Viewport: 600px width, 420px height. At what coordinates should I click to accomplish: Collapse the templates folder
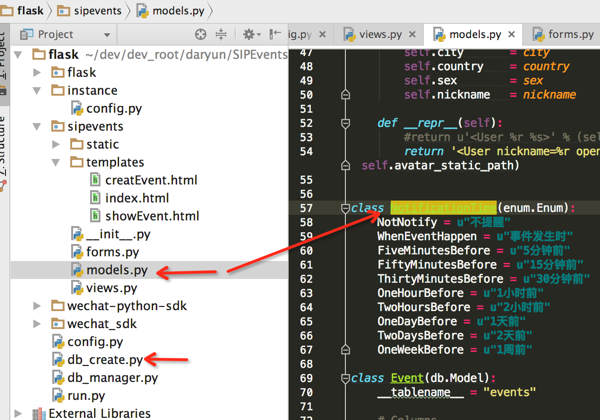(55, 163)
